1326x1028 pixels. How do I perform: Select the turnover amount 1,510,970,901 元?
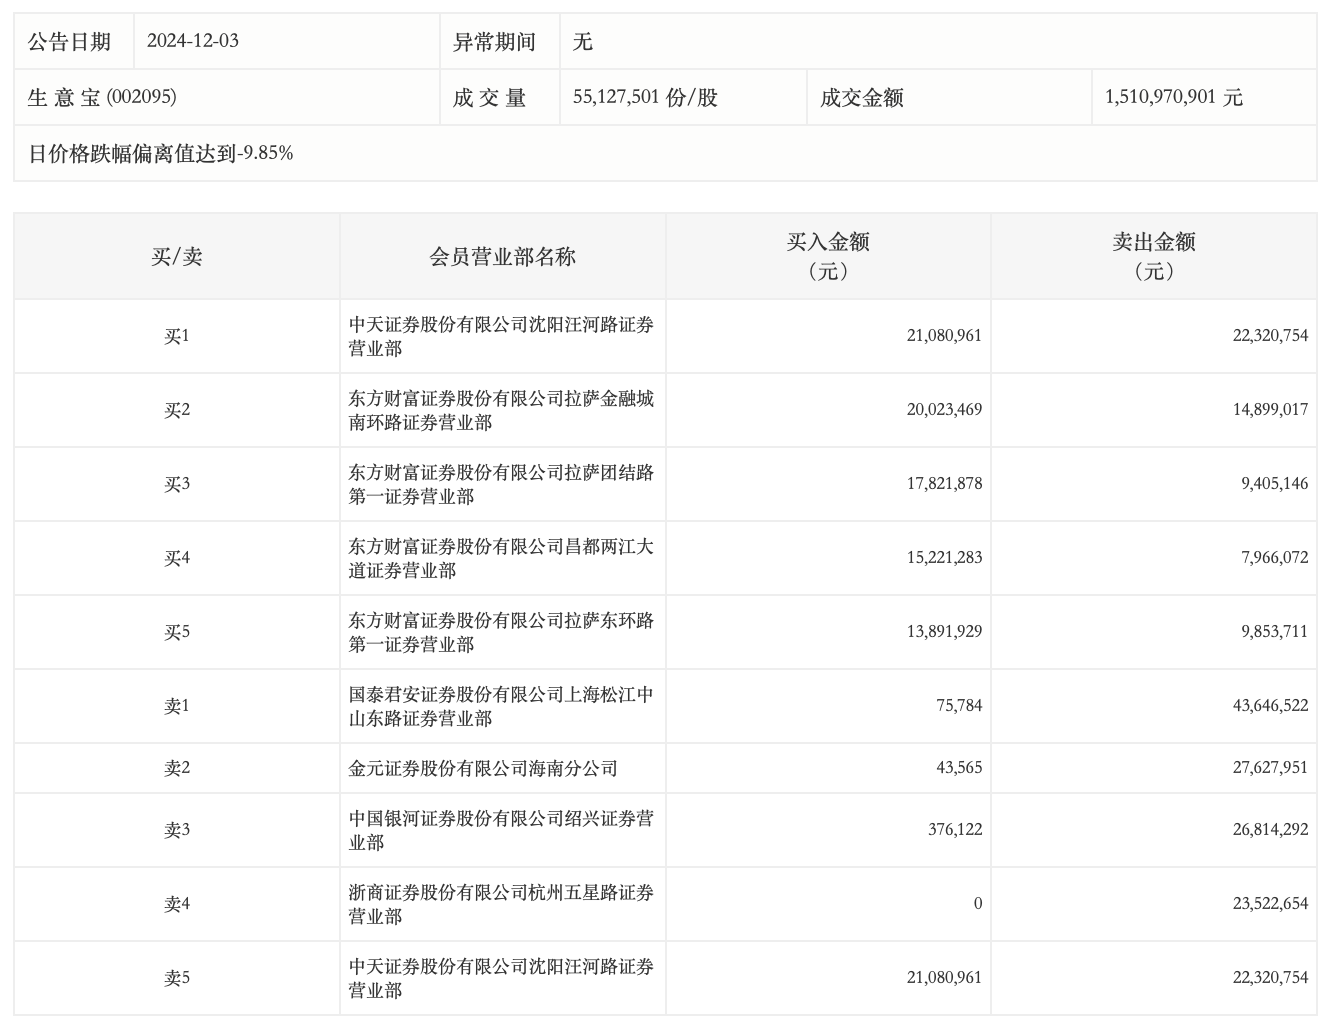coord(1173,97)
